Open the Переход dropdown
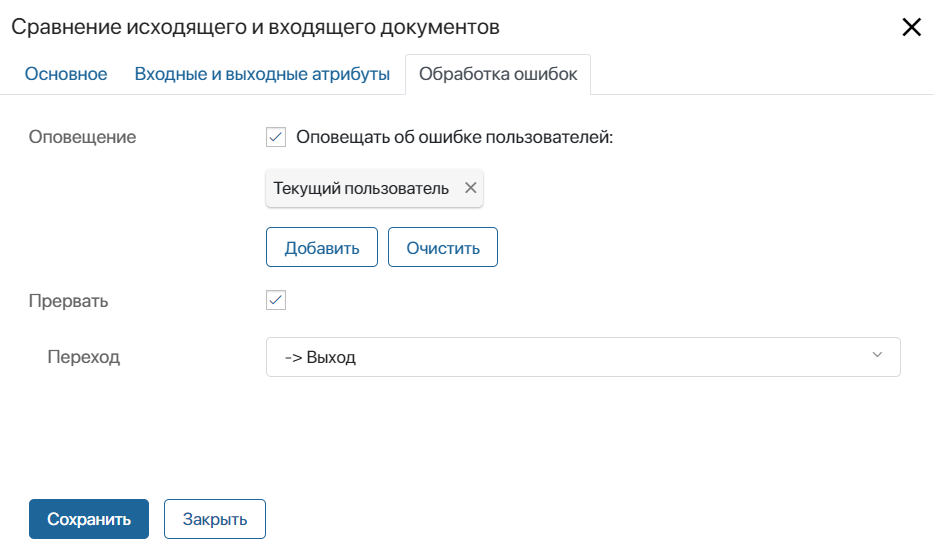The image size is (934, 546). pyautogui.click(x=583, y=357)
